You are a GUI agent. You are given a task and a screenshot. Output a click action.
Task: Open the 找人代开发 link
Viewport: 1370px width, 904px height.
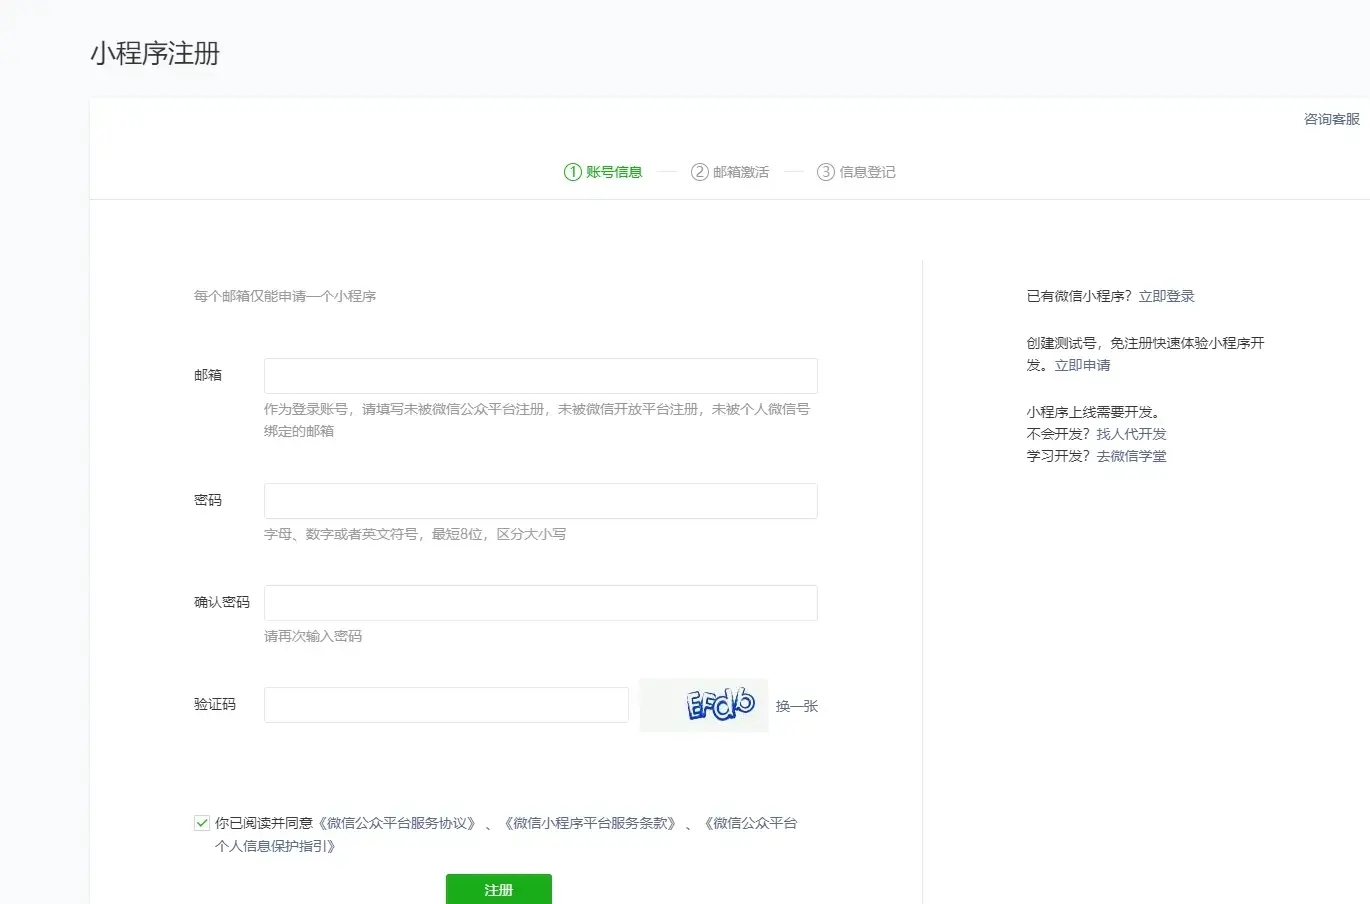tap(1131, 434)
